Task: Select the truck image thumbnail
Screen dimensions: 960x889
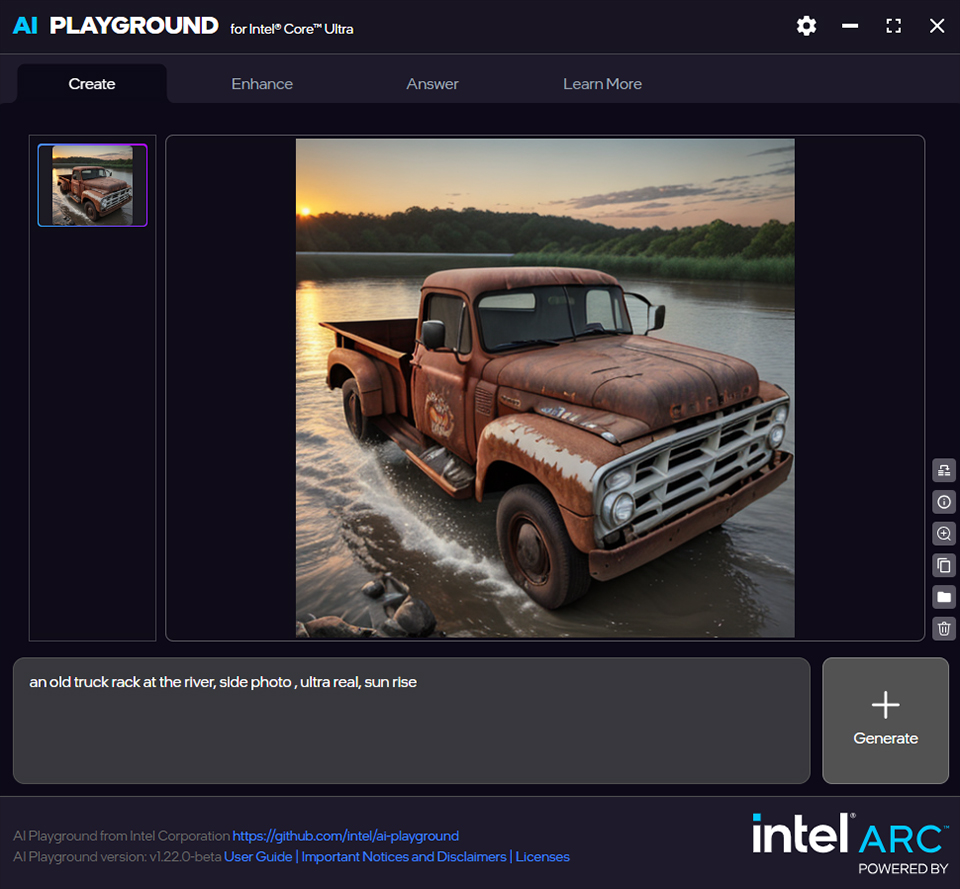Action: [92, 185]
